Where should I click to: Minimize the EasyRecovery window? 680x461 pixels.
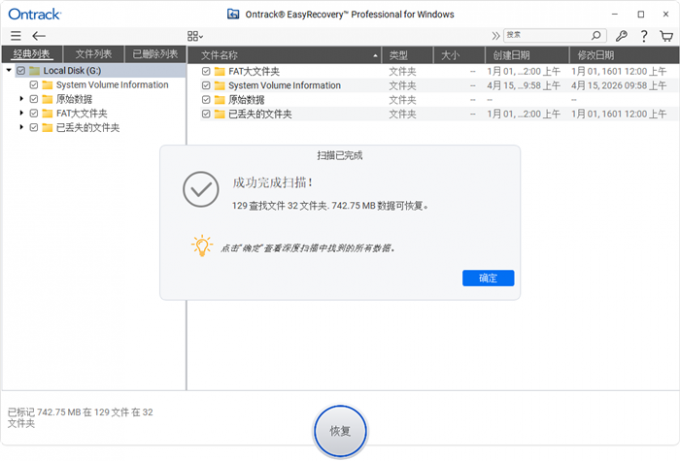click(x=615, y=14)
